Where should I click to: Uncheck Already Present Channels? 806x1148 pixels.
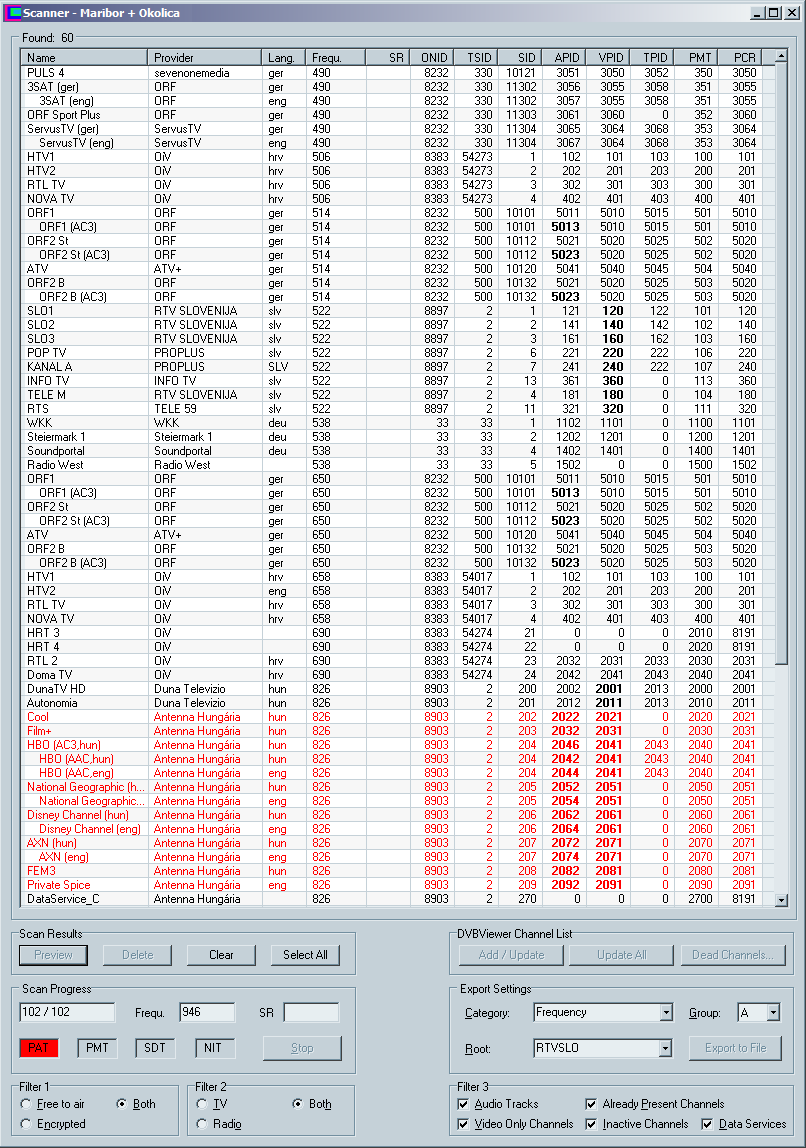click(x=655, y=1104)
